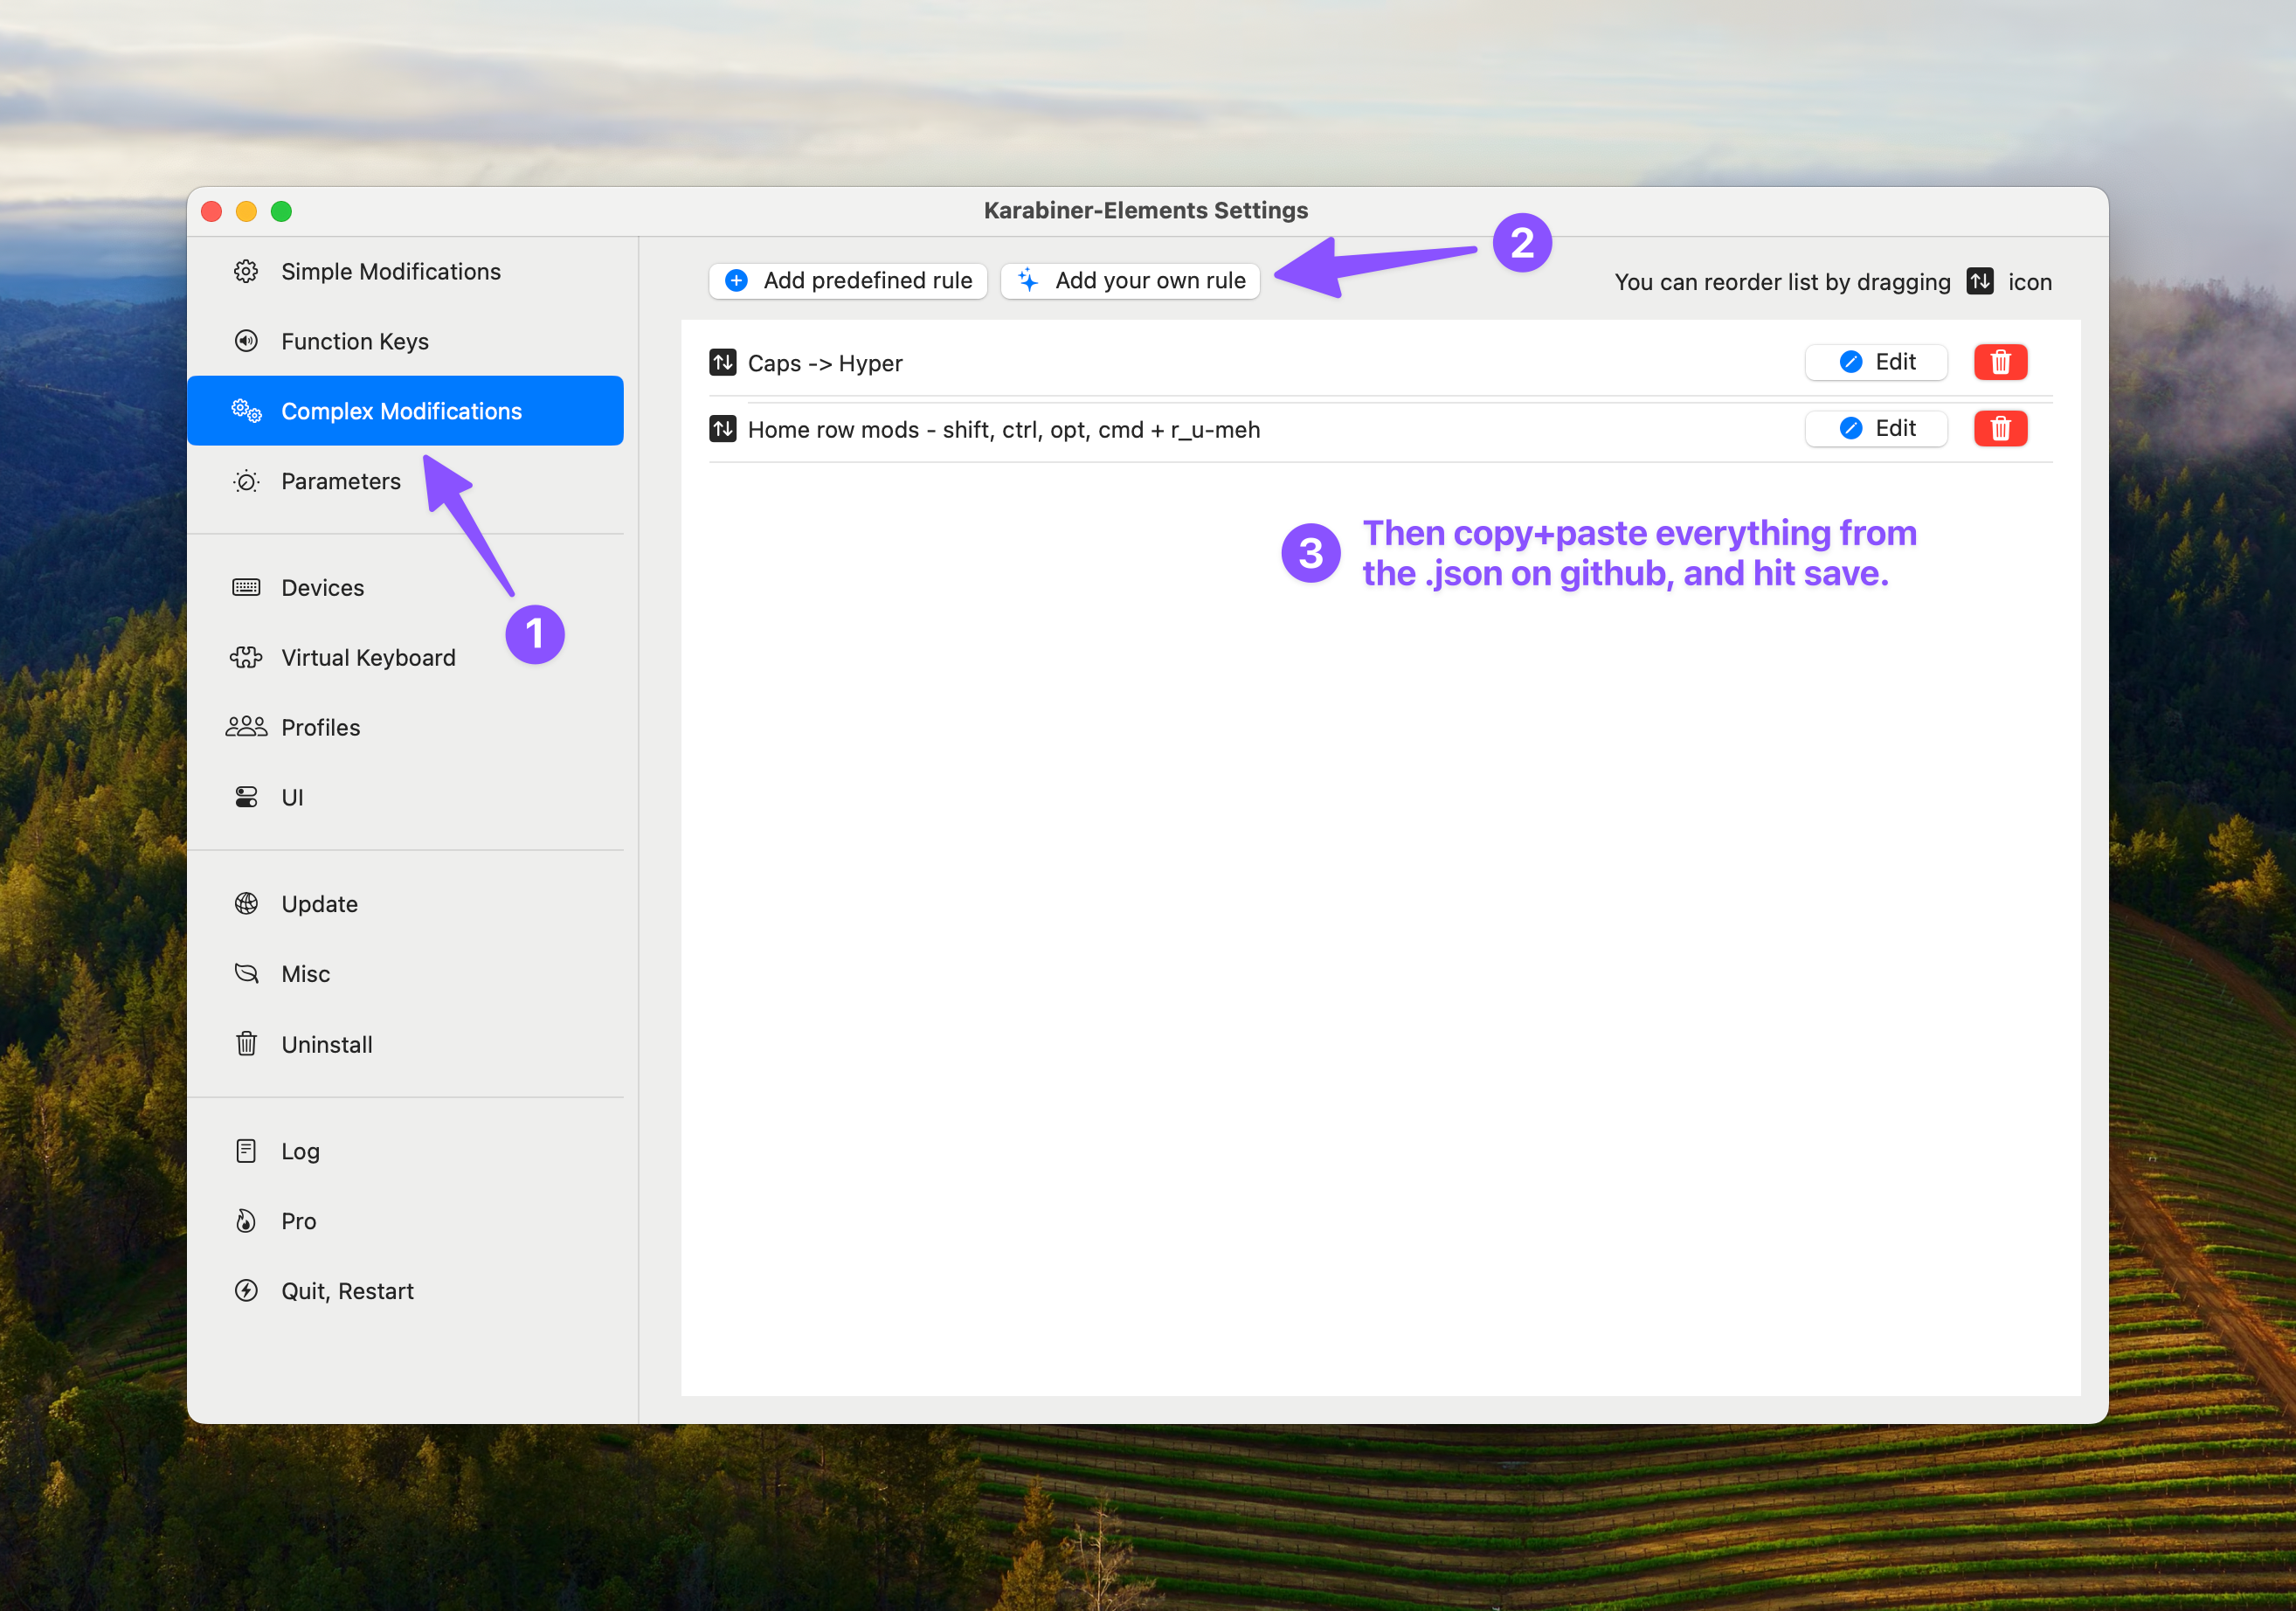Open the Misc settings section

pyautogui.click(x=305, y=973)
